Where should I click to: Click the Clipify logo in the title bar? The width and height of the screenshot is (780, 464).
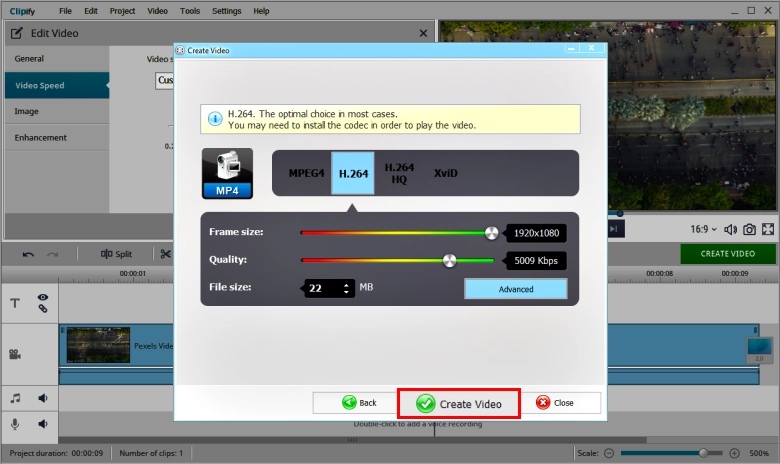[22, 11]
